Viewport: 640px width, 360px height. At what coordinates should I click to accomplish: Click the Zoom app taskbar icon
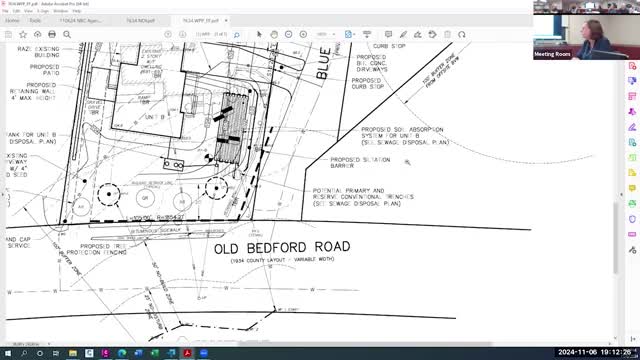point(204,353)
